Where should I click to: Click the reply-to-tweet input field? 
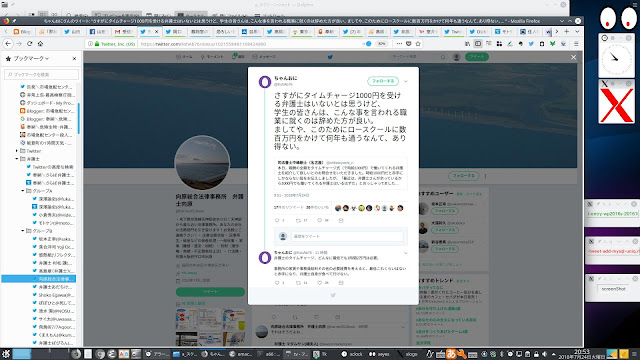coord(347,236)
